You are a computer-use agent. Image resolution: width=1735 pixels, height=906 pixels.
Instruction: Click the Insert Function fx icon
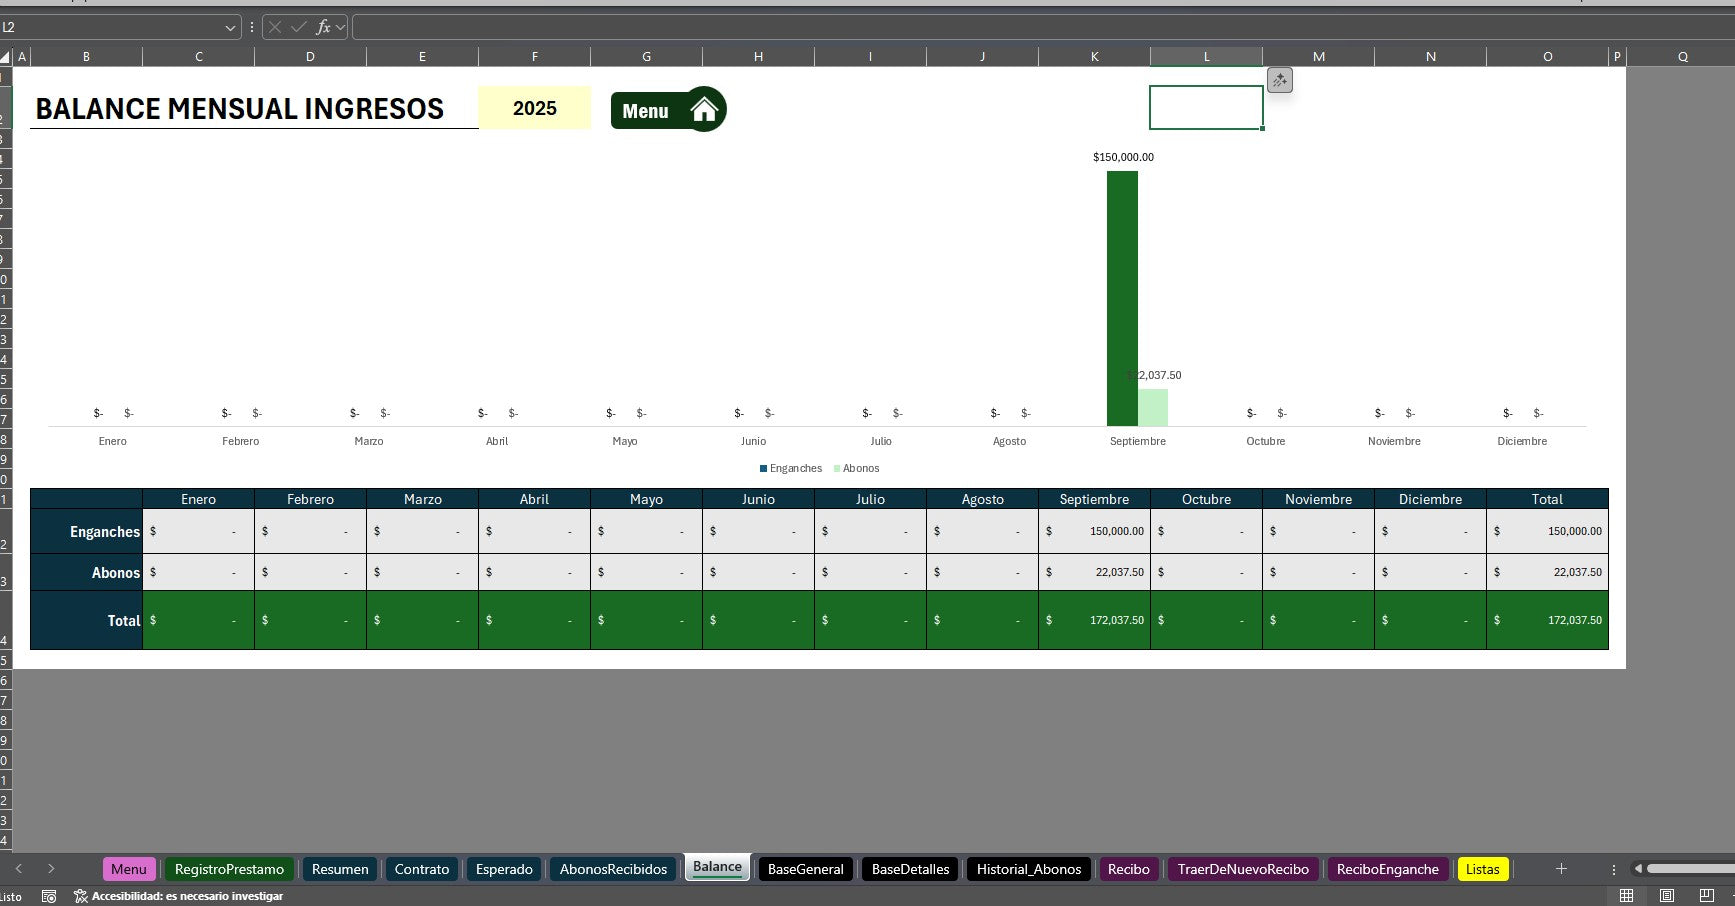323,27
